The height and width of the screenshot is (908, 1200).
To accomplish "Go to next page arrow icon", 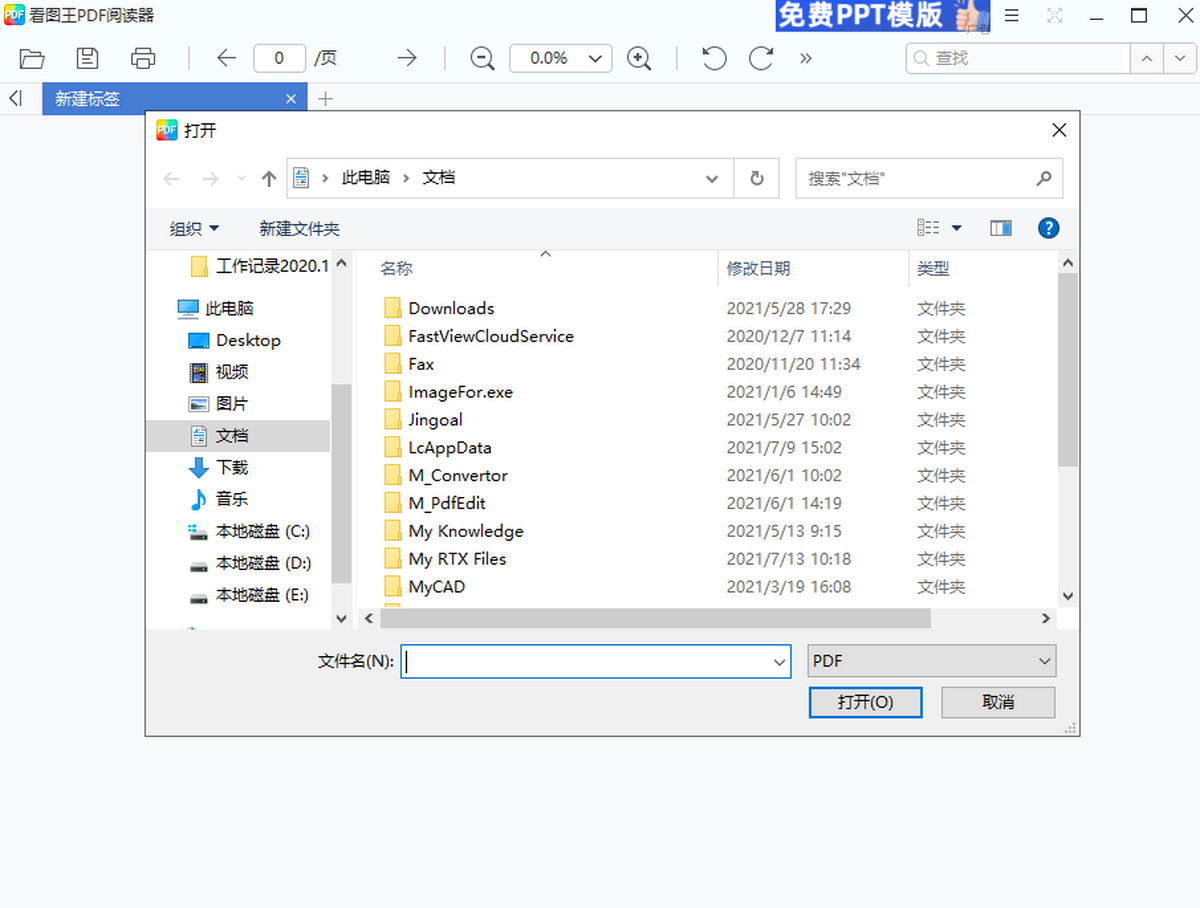I will (407, 58).
